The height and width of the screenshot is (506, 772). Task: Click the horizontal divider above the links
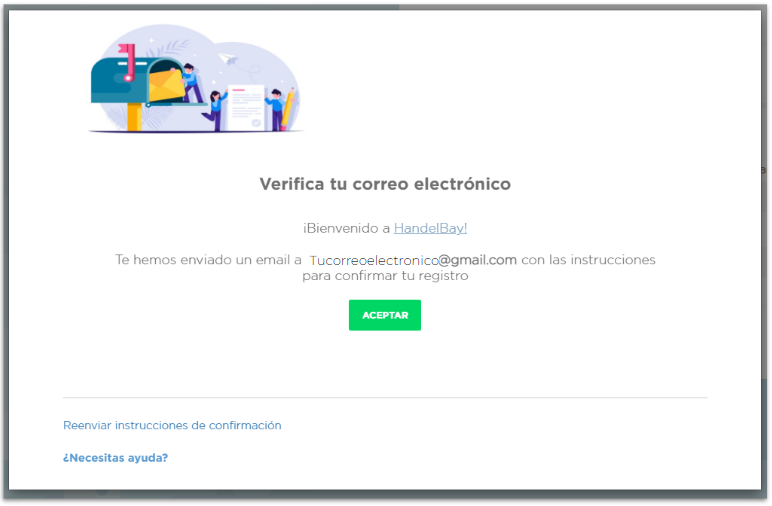click(385, 397)
